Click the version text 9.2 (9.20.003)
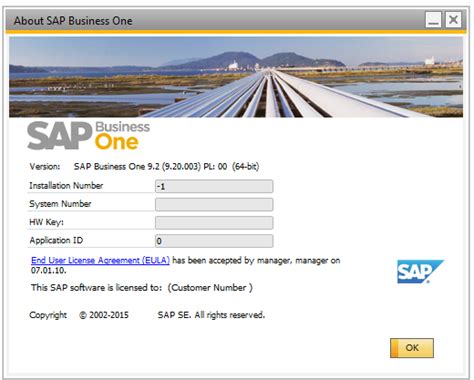This screenshot has width=474, height=380. tap(174, 166)
